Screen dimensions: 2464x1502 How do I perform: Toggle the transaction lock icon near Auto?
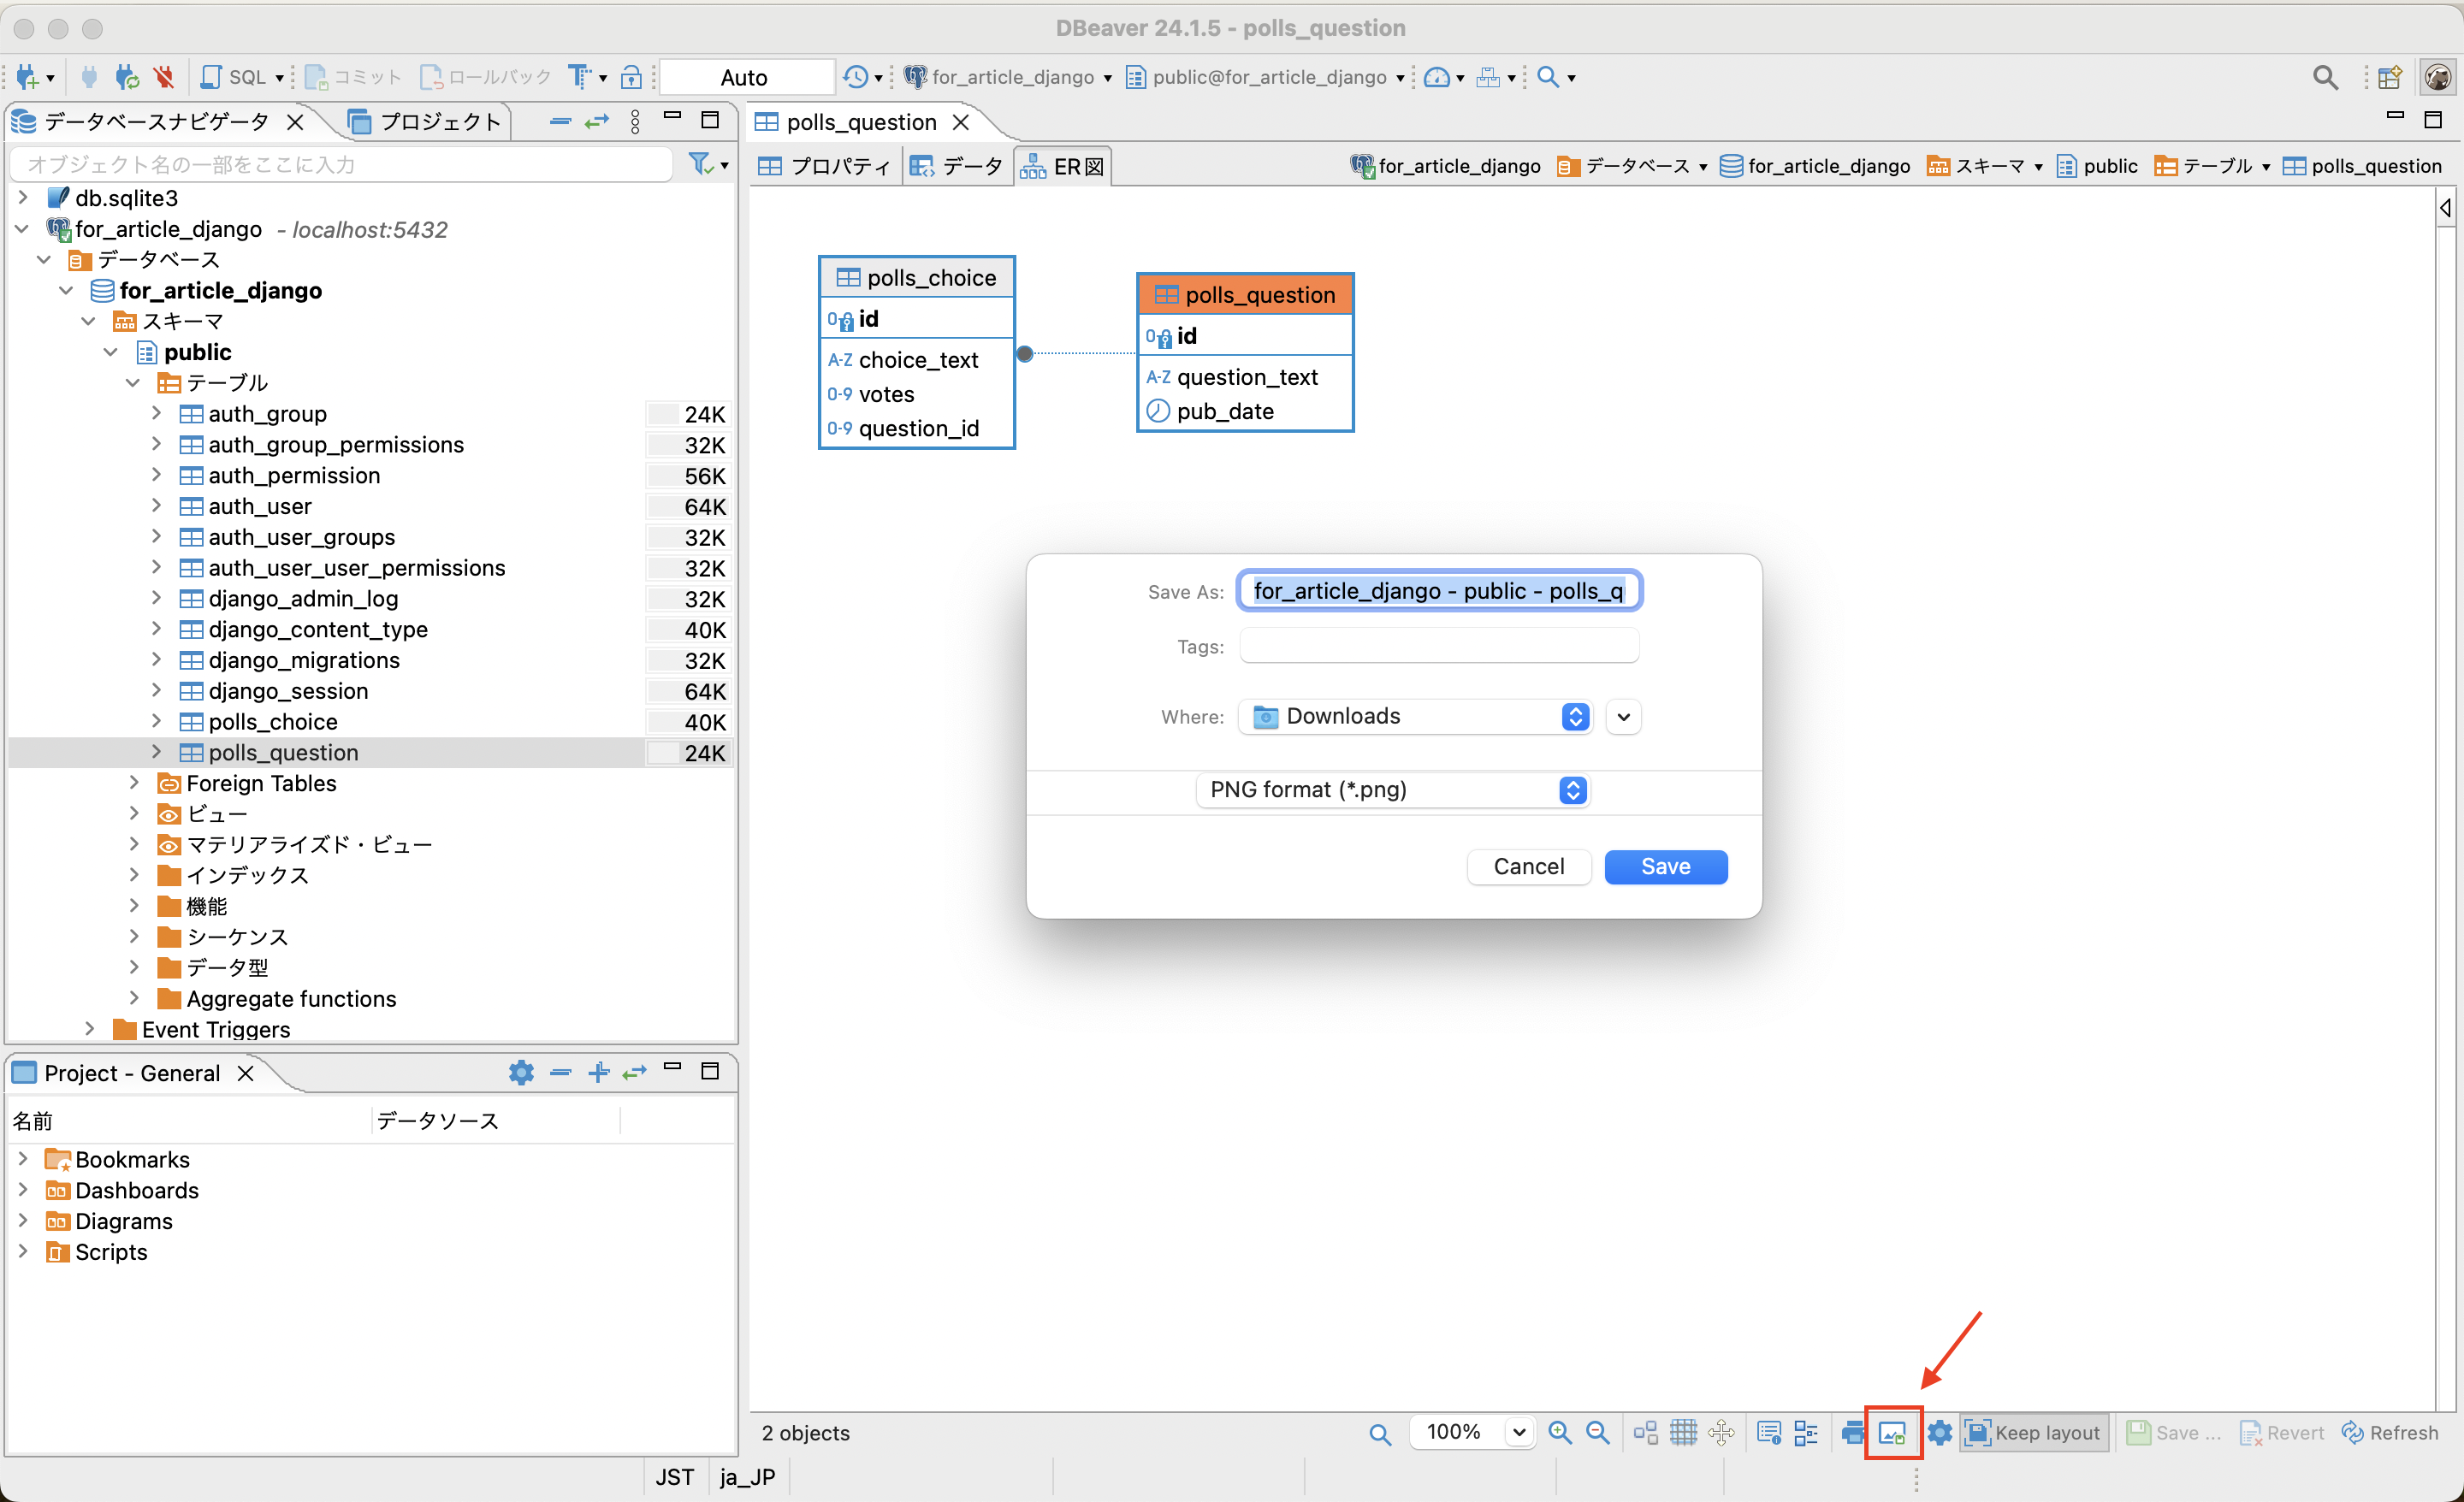632,77
